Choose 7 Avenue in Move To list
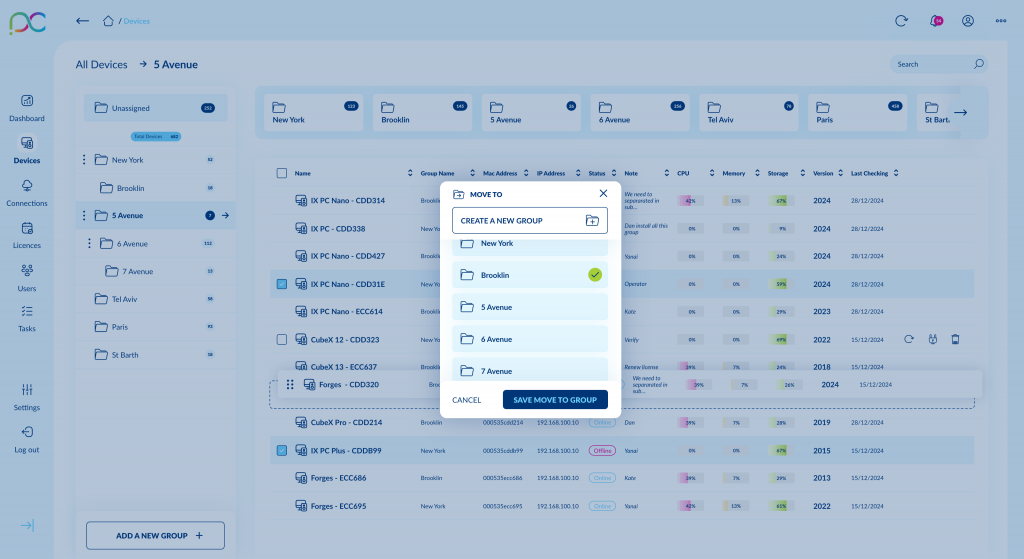This screenshot has width=1024, height=559. (x=530, y=370)
